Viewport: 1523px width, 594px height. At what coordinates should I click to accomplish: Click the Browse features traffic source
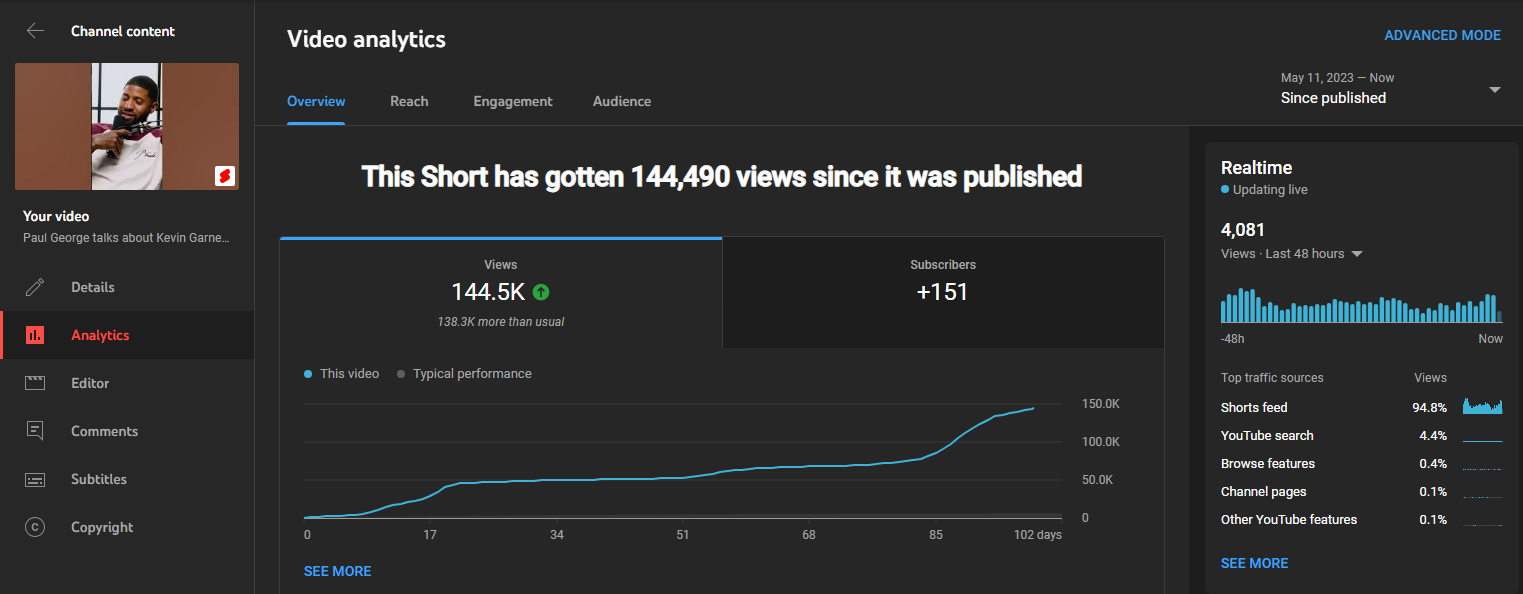point(1362,463)
